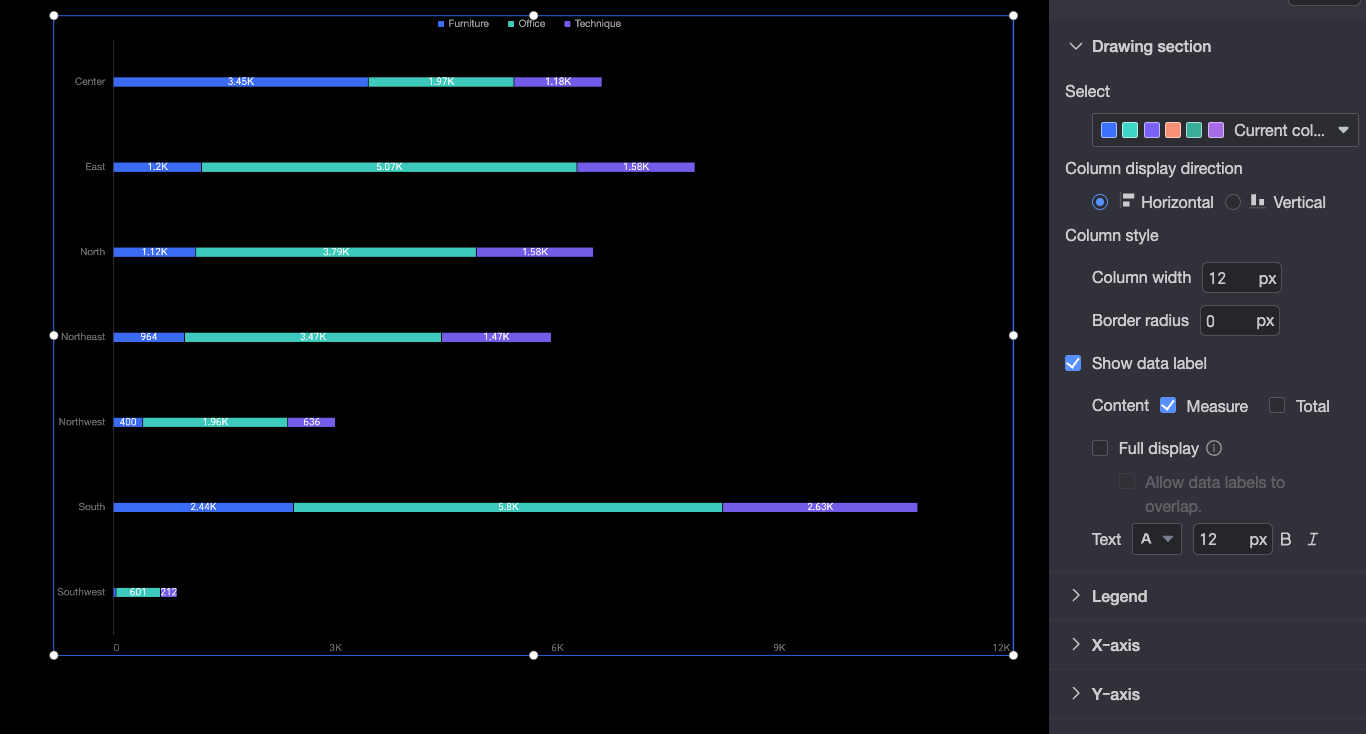
Task: Toggle the Measure content checkbox
Action: coord(1168,405)
